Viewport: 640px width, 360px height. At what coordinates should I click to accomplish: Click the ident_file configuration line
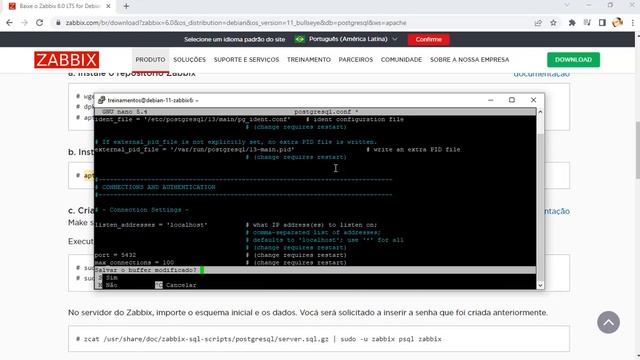pos(193,119)
